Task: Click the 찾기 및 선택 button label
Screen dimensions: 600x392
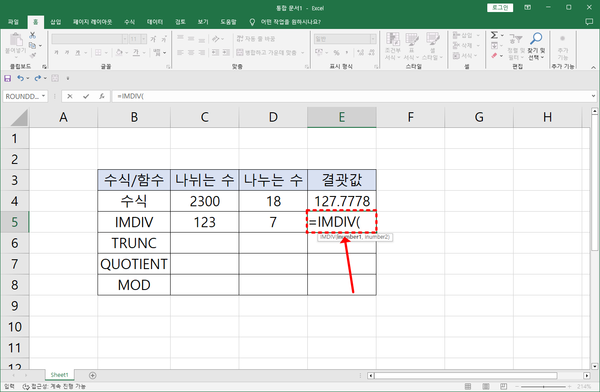Action: click(536, 54)
